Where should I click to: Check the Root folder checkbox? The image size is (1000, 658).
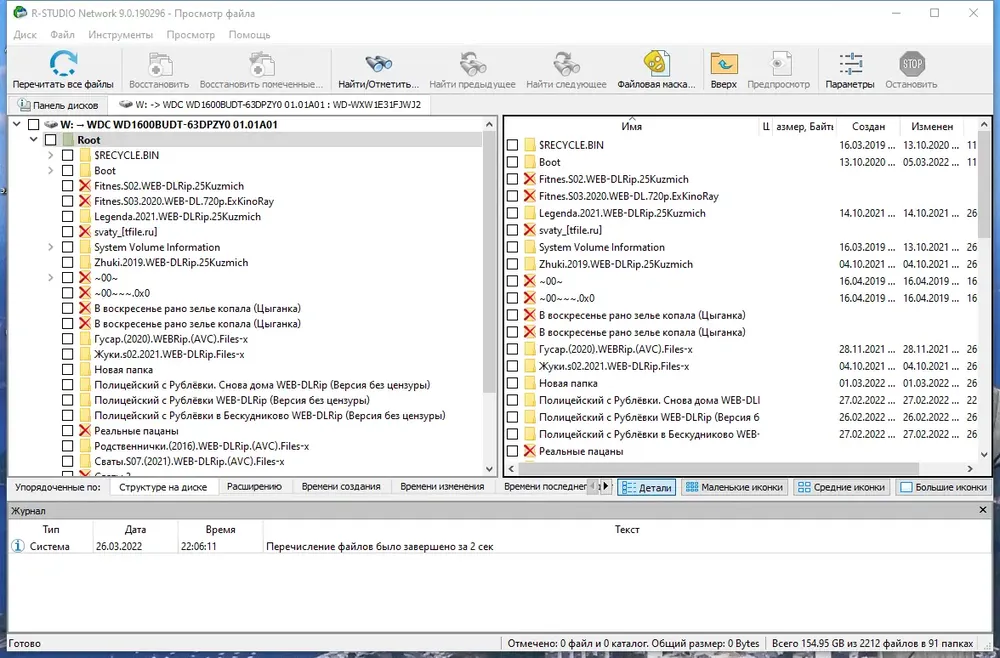[x=51, y=140]
